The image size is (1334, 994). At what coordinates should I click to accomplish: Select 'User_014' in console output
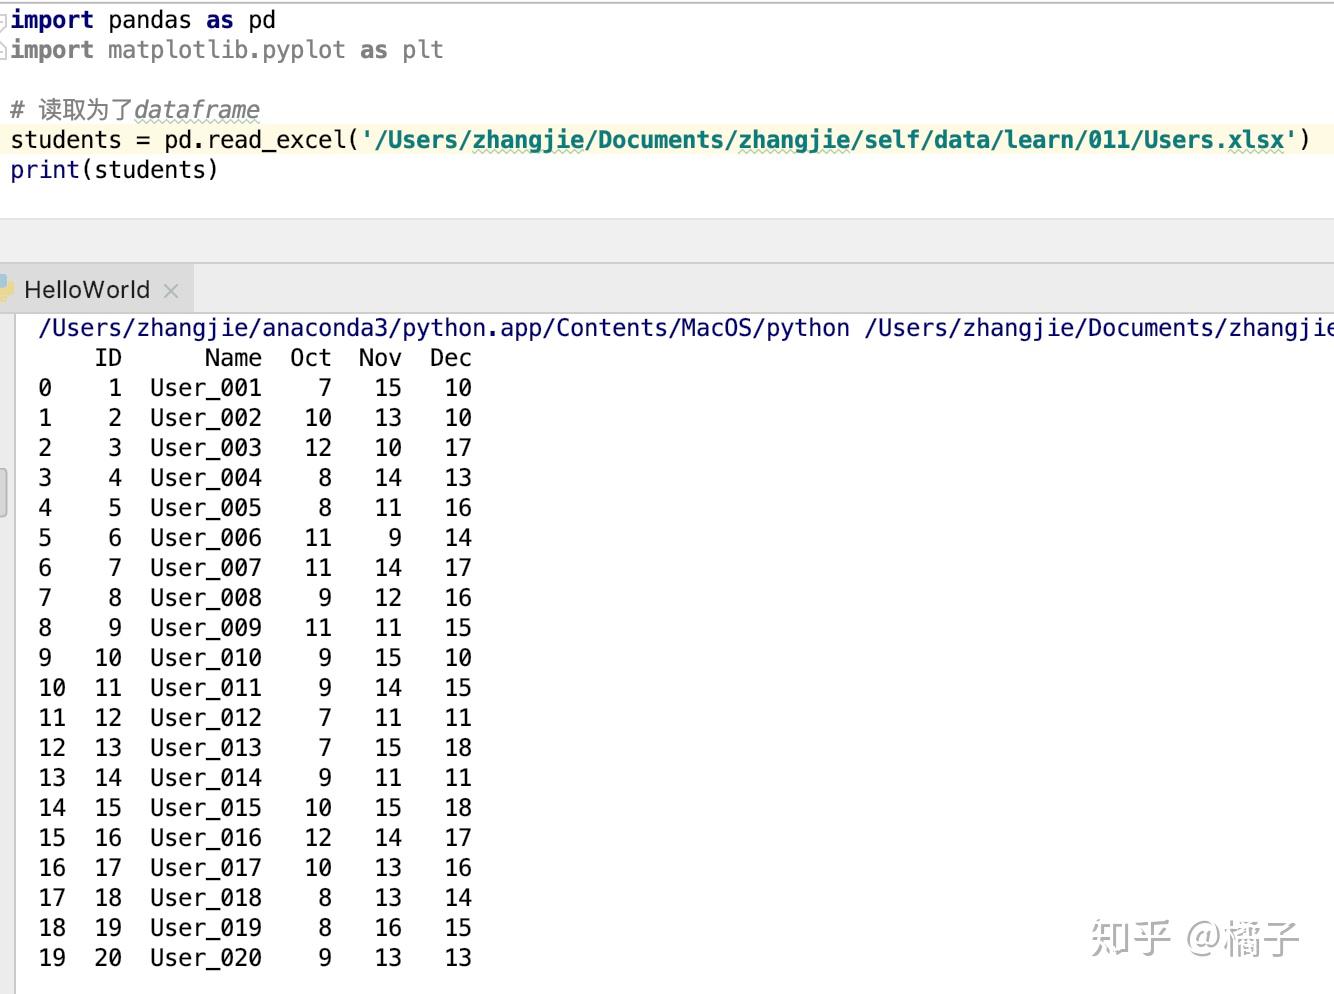pos(206,778)
